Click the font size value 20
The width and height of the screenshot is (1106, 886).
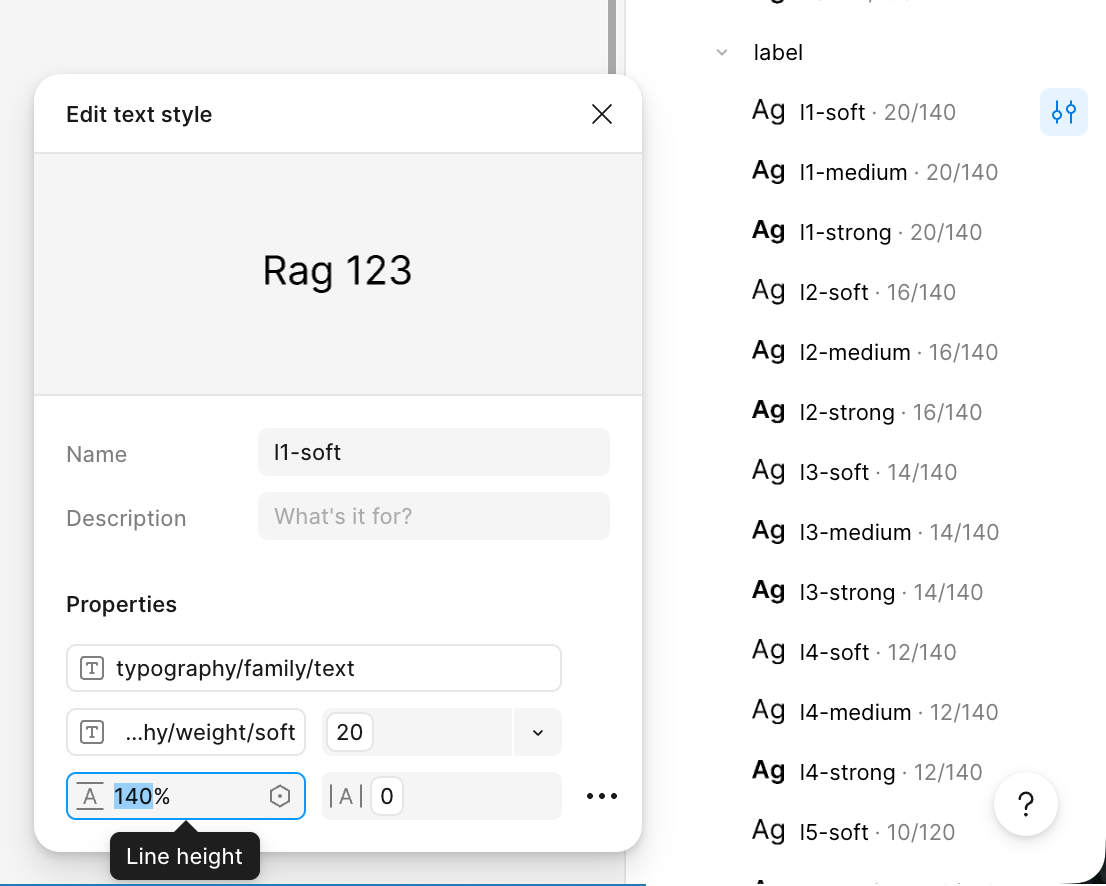(350, 733)
